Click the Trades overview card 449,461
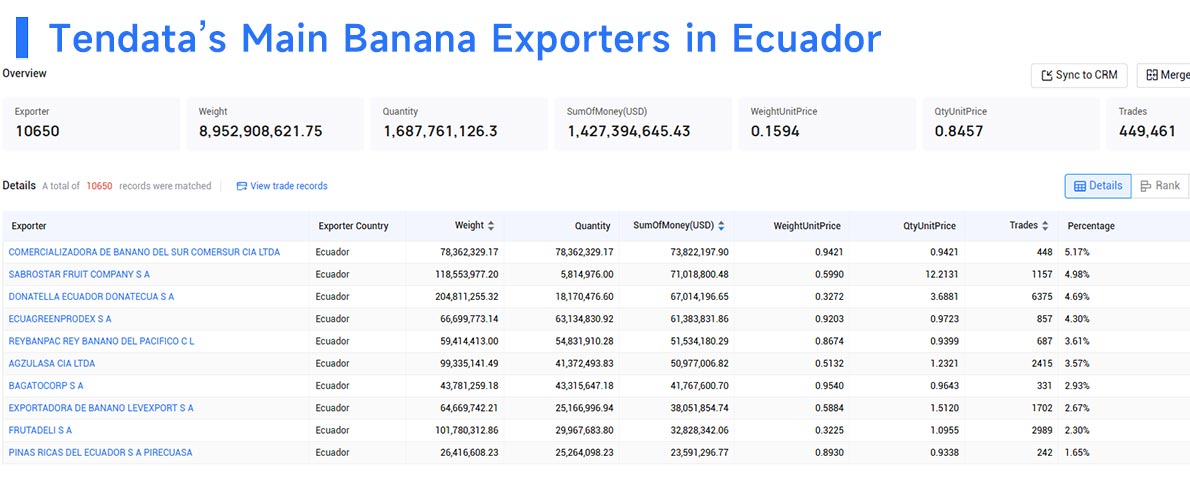The image size is (1190, 480). pyautogui.click(x=1148, y=124)
